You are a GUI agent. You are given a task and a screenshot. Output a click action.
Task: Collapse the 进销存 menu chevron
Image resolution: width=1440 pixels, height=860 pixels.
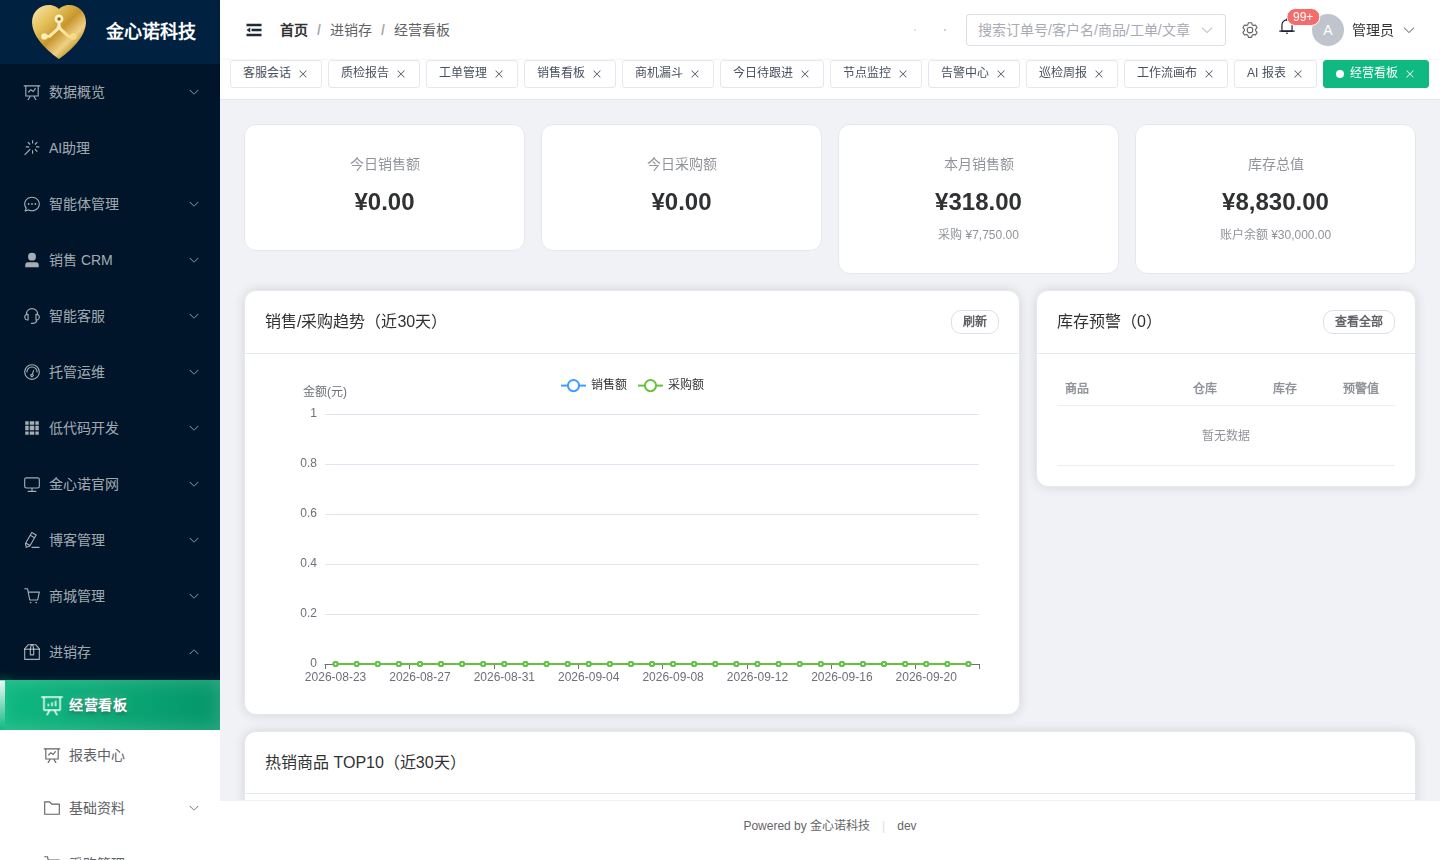194,652
